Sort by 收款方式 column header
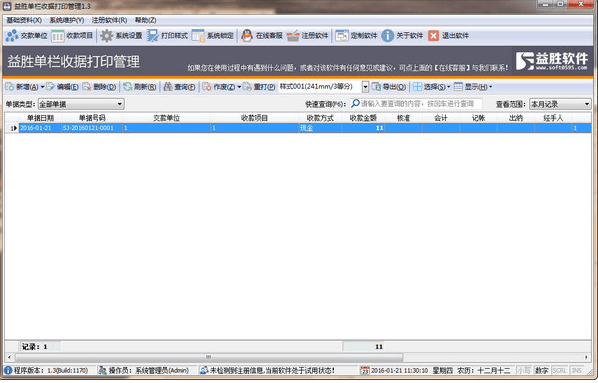The width and height of the screenshot is (598, 383). (320, 118)
